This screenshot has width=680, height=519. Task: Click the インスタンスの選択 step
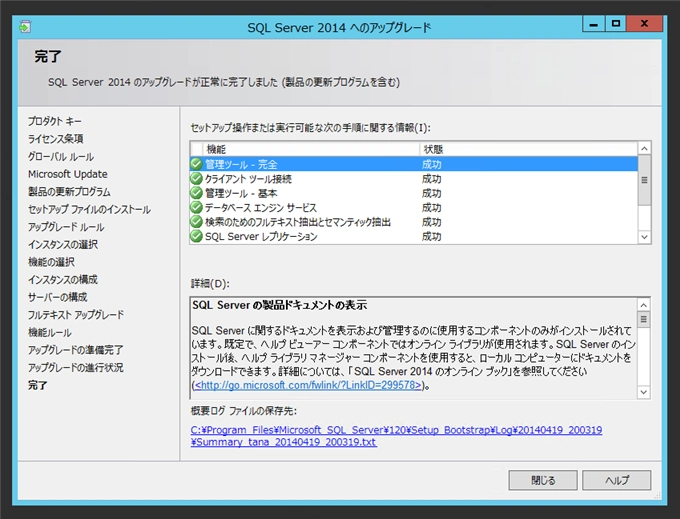[63, 244]
